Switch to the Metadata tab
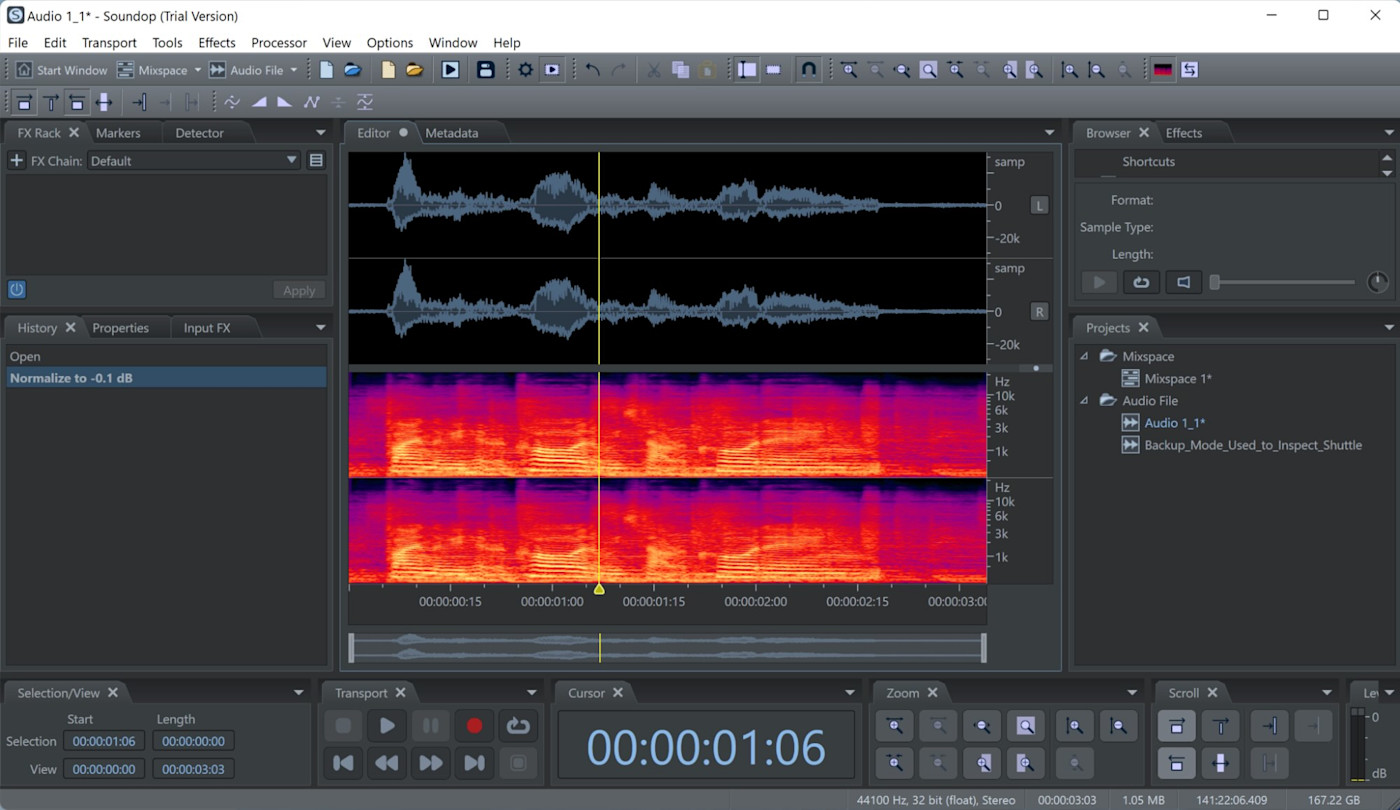Viewport: 1400px width, 810px height. pos(451,133)
